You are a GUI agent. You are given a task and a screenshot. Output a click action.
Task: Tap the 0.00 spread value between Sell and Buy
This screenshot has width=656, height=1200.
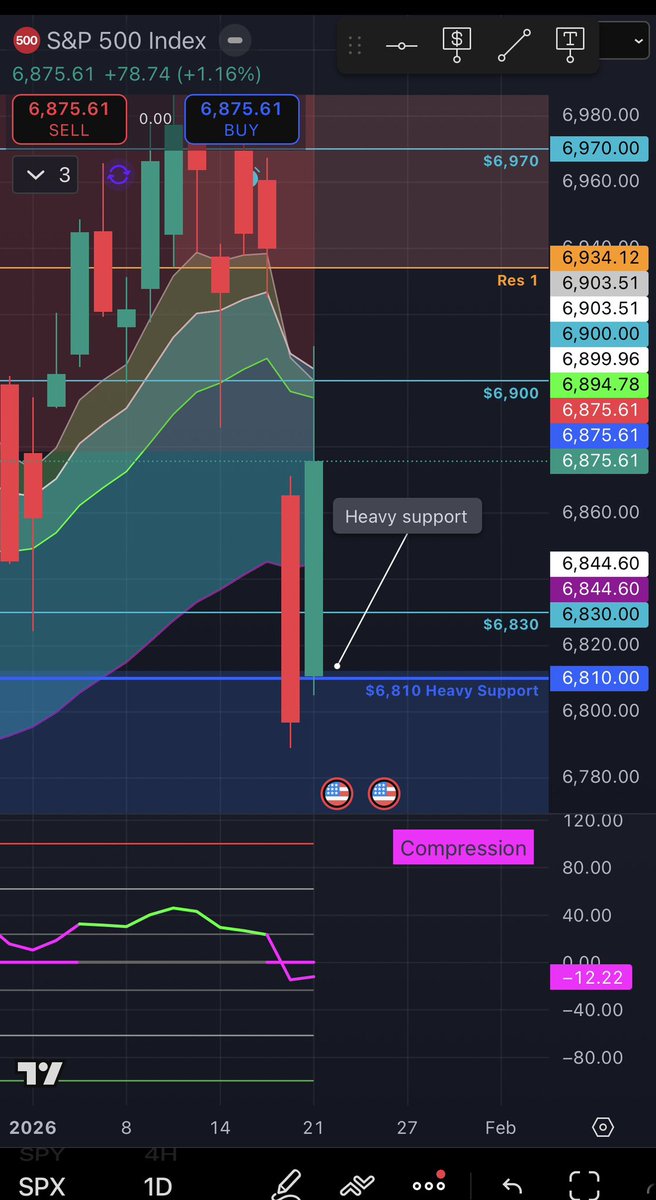(155, 118)
